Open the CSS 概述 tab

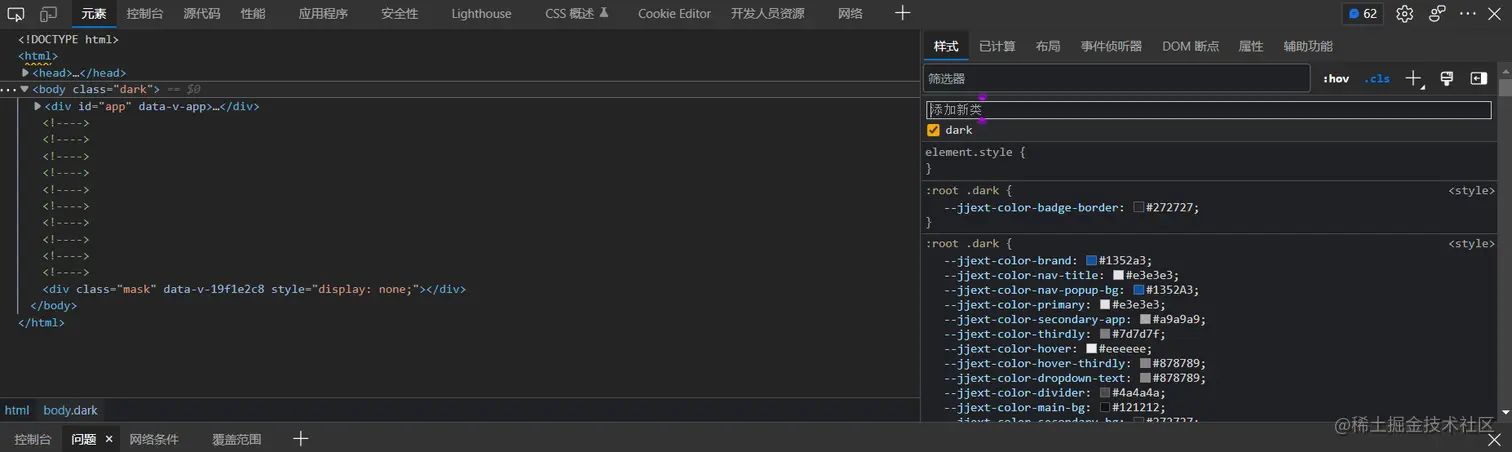point(576,14)
